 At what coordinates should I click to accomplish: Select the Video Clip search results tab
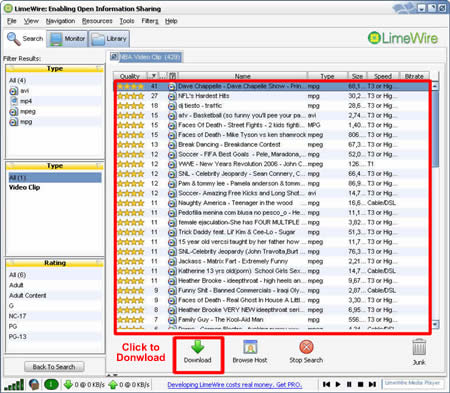click(x=146, y=57)
